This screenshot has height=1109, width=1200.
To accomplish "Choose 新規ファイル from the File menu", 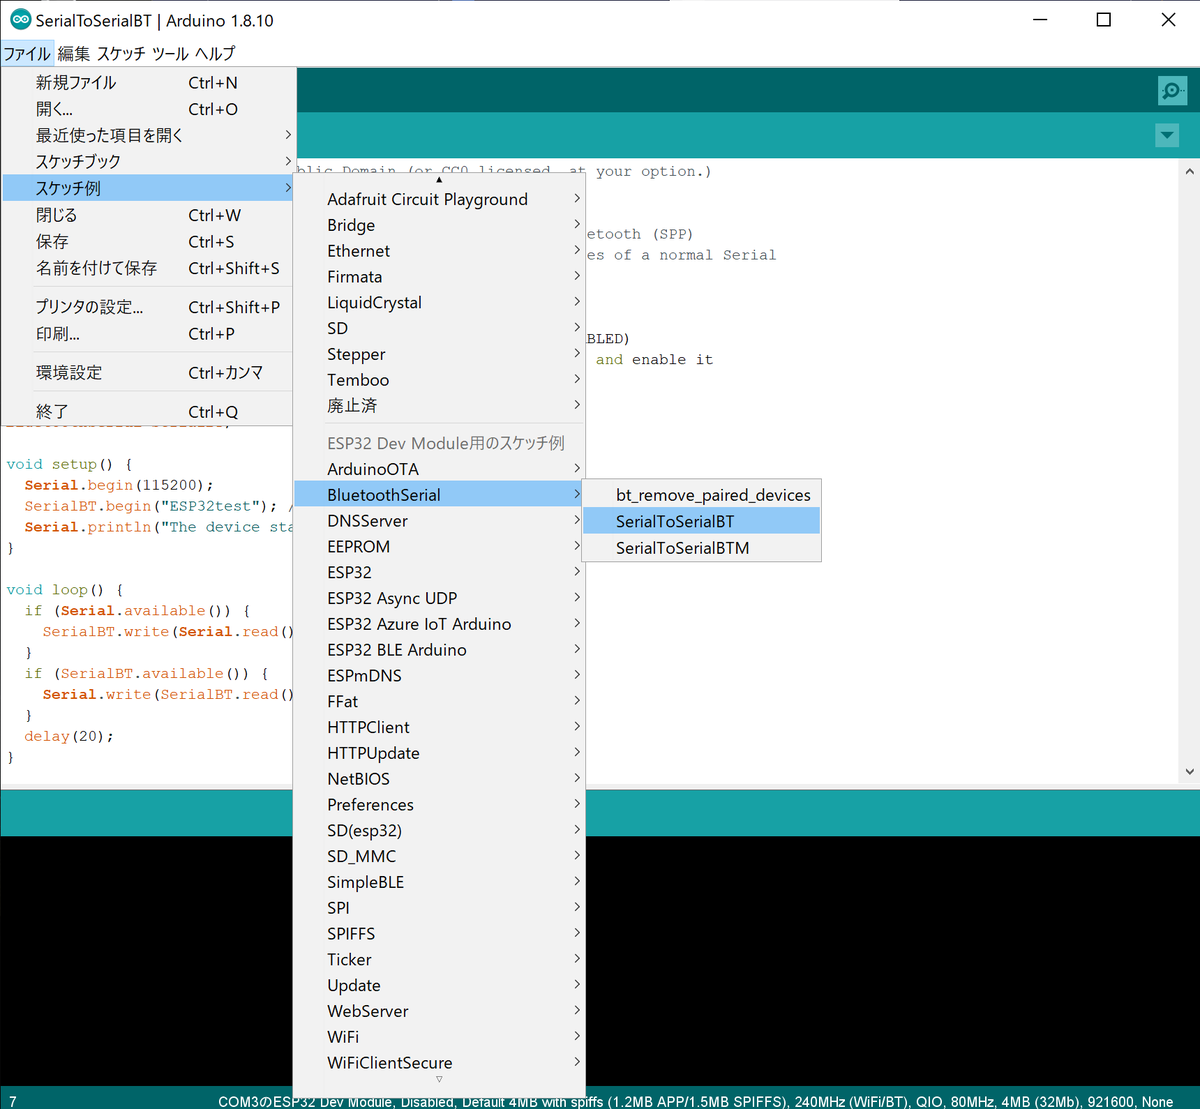I will point(148,83).
